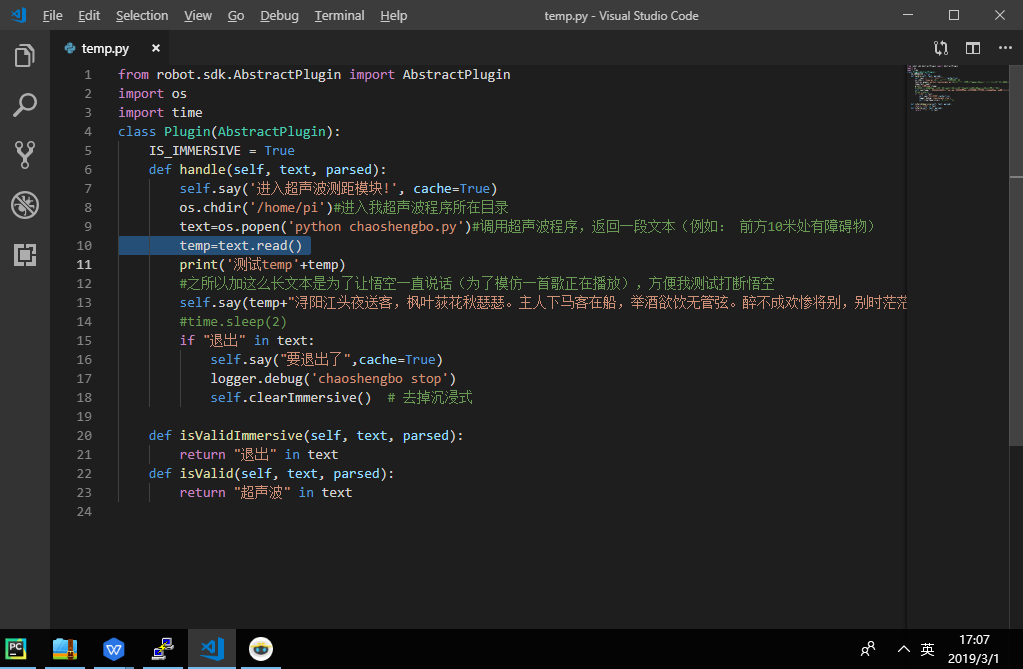Click the Synchronize Changes icon above the editor
Viewport: 1023px width, 669px height.
pyautogui.click(x=940, y=47)
